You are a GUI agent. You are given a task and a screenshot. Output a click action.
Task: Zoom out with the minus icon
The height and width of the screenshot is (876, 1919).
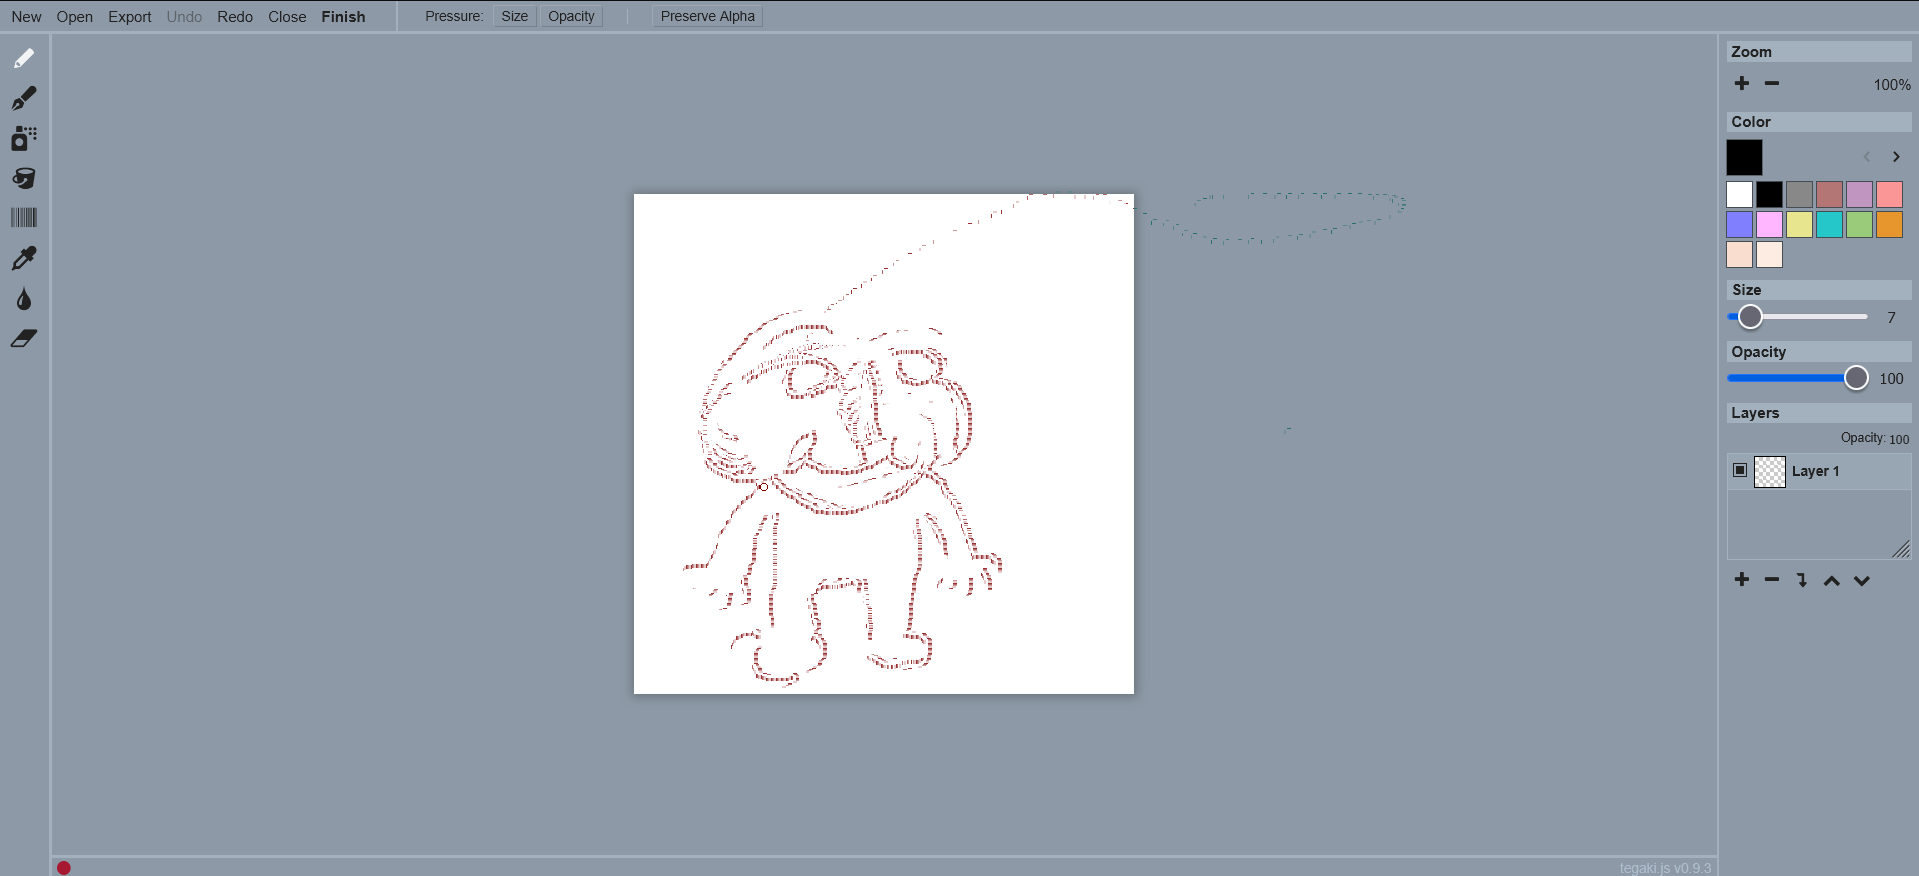click(1772, 83)
